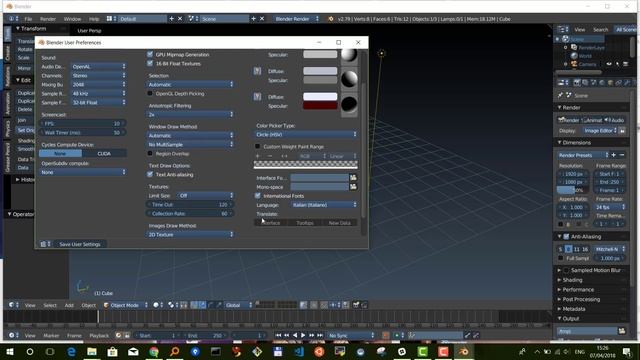
Task: Open the Windows Start menu
Action: click(x=9, y=351)
